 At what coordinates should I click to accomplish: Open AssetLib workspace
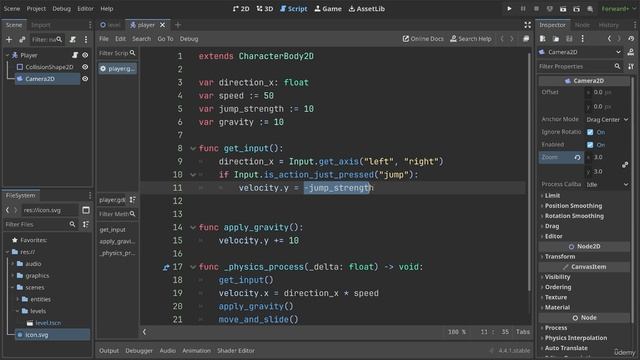click(367, 9)
